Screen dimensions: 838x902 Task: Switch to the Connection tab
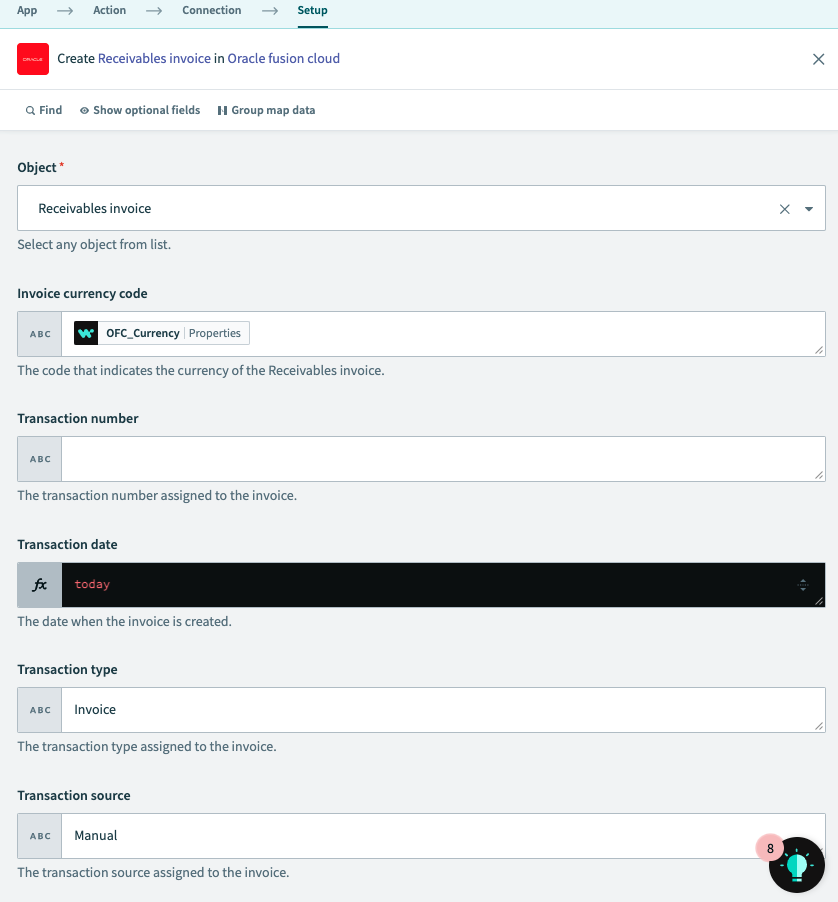[211, 10]
